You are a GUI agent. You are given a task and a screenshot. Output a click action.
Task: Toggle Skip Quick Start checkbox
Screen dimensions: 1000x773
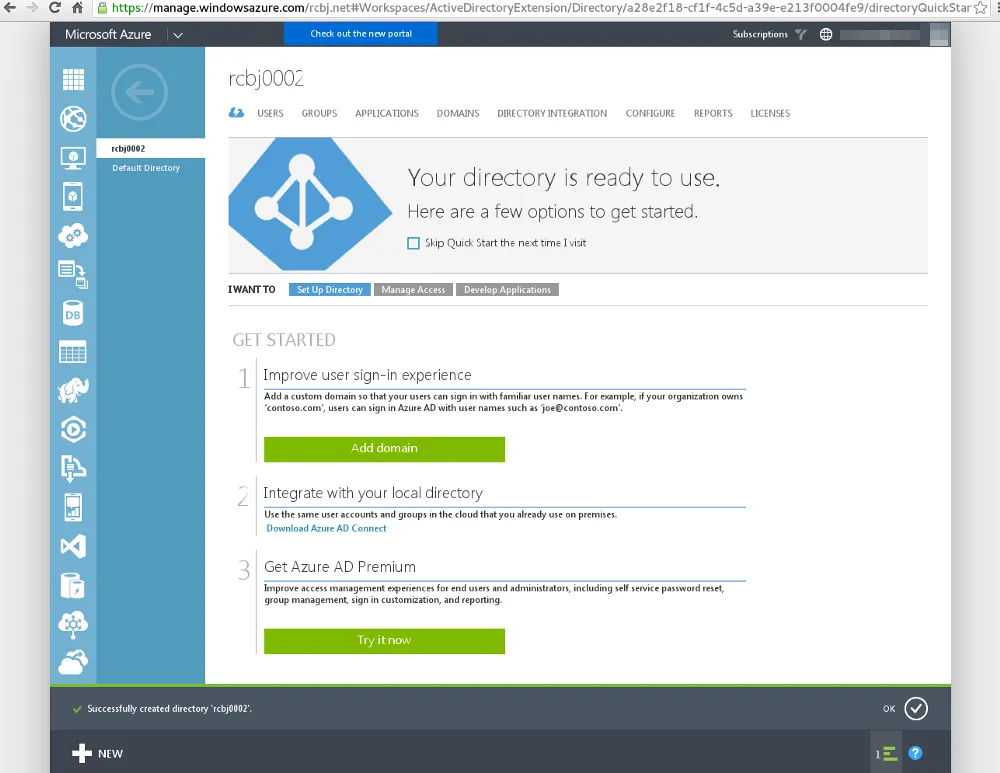tap(413, 243)
